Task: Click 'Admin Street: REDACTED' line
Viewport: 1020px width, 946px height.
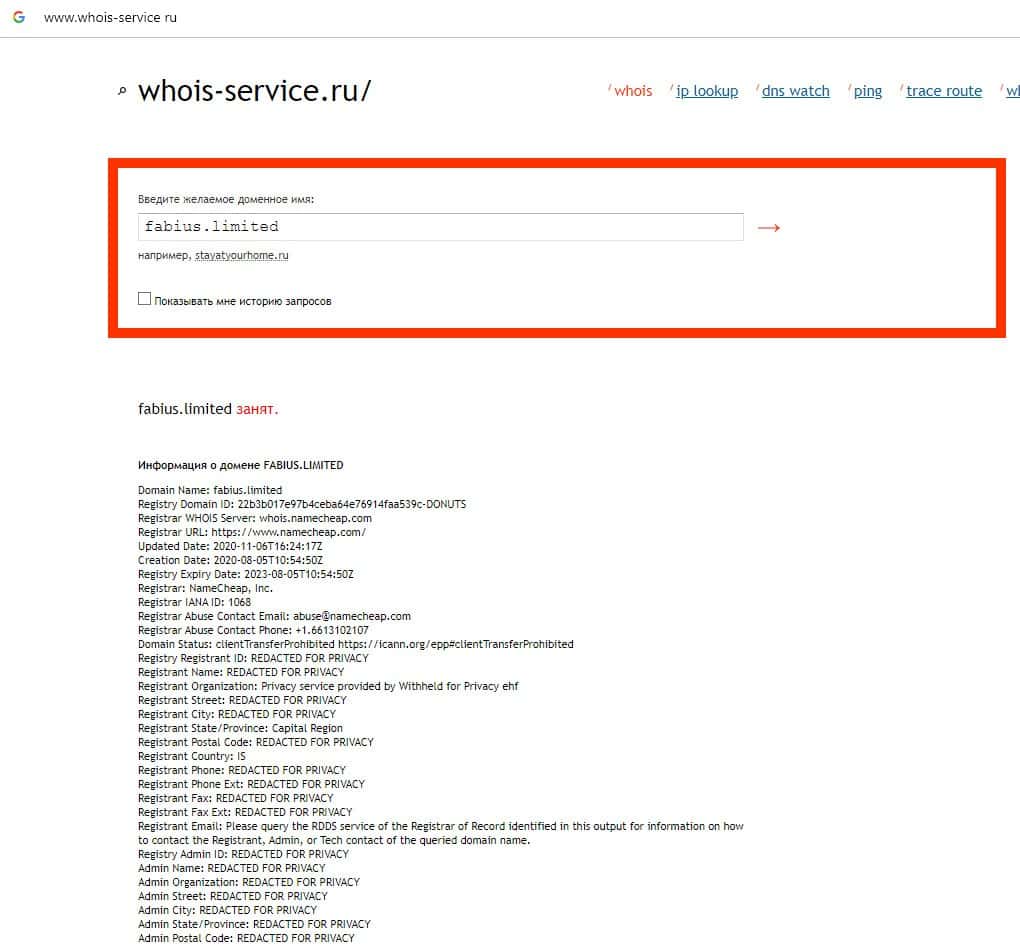Action: click(233, 896)
